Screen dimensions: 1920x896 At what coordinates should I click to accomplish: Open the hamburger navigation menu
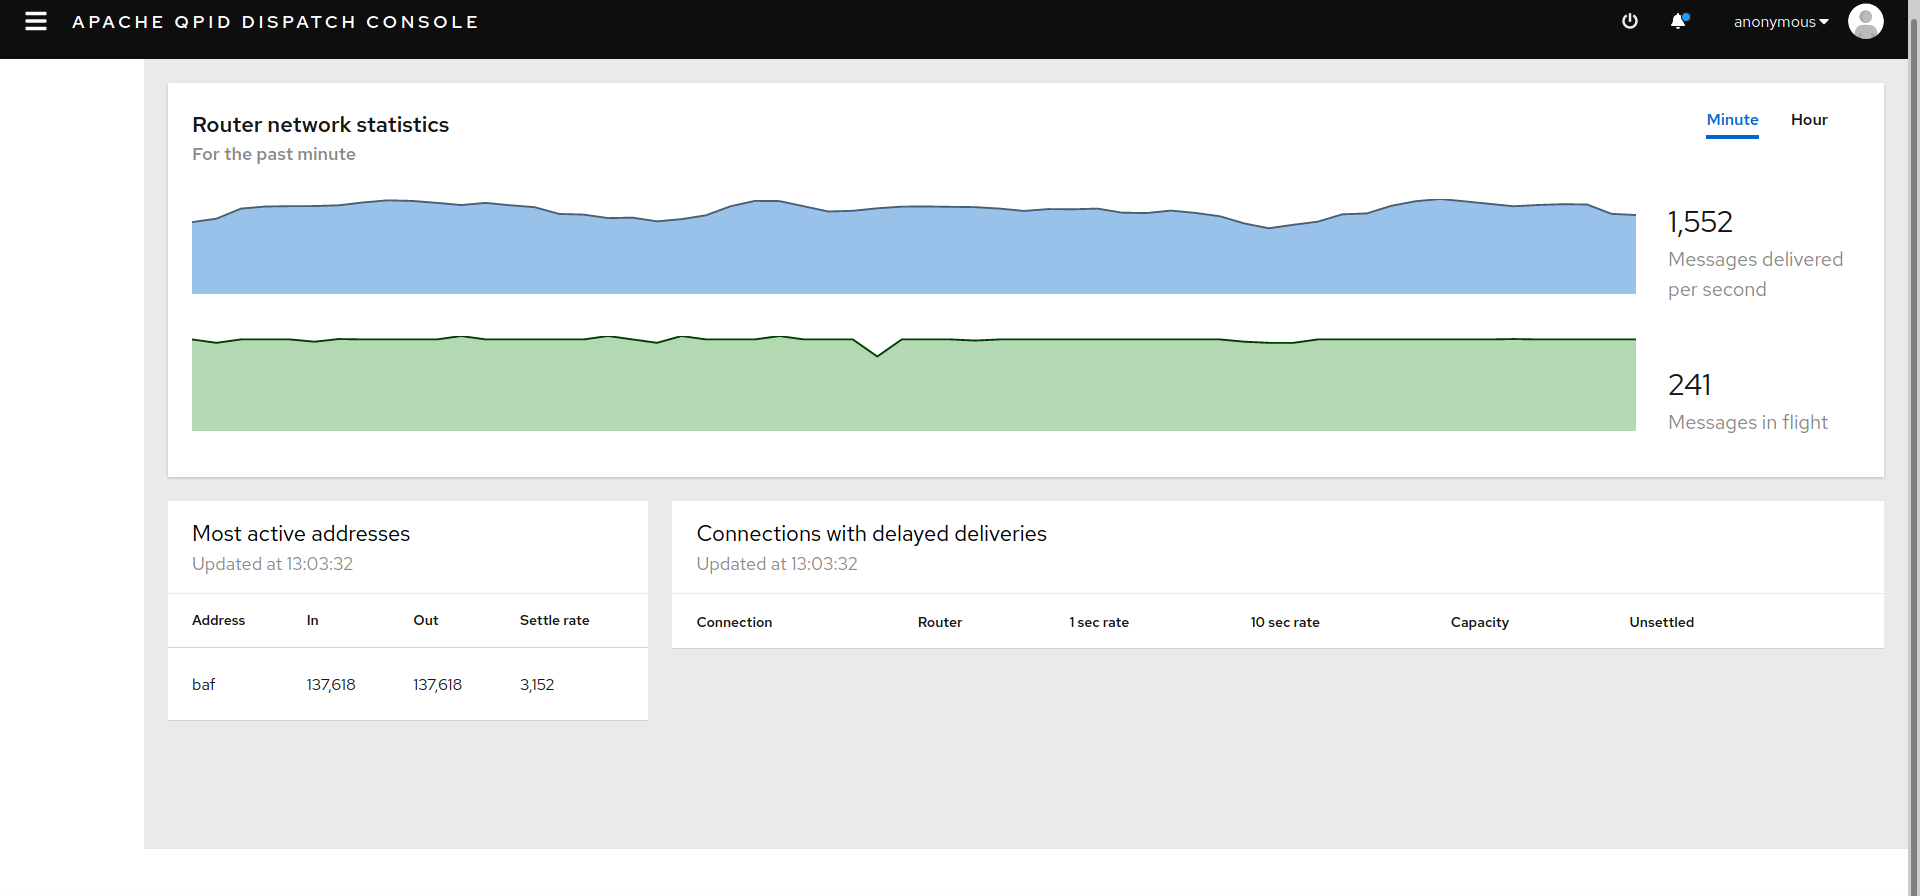(36, 21)
